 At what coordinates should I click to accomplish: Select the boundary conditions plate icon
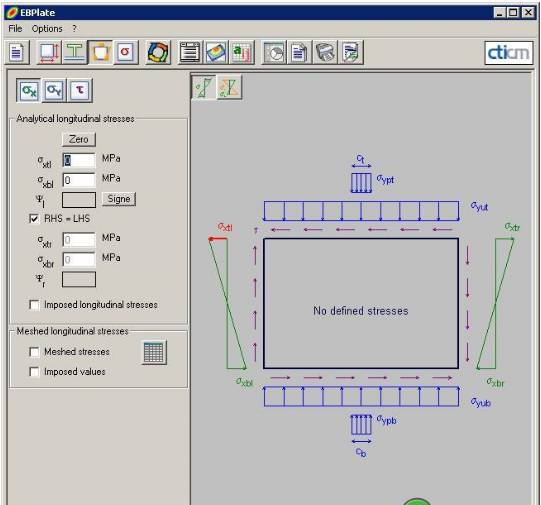pos(100,52)
